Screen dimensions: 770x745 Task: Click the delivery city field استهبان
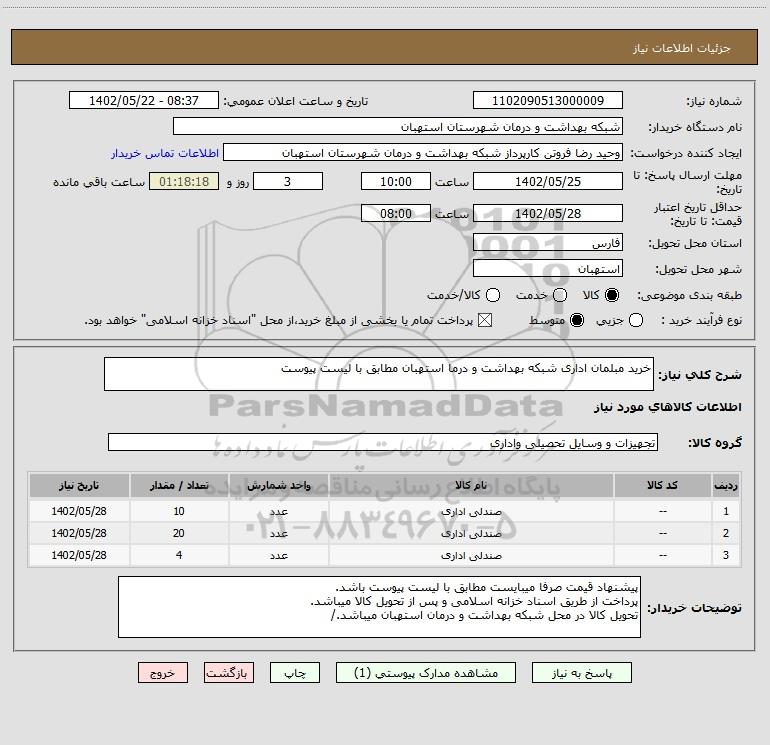(x=548, y=269)
